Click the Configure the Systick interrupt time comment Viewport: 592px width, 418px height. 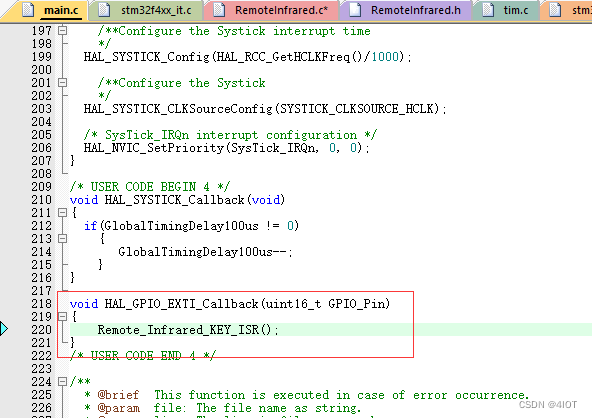(x=234, y=31)
